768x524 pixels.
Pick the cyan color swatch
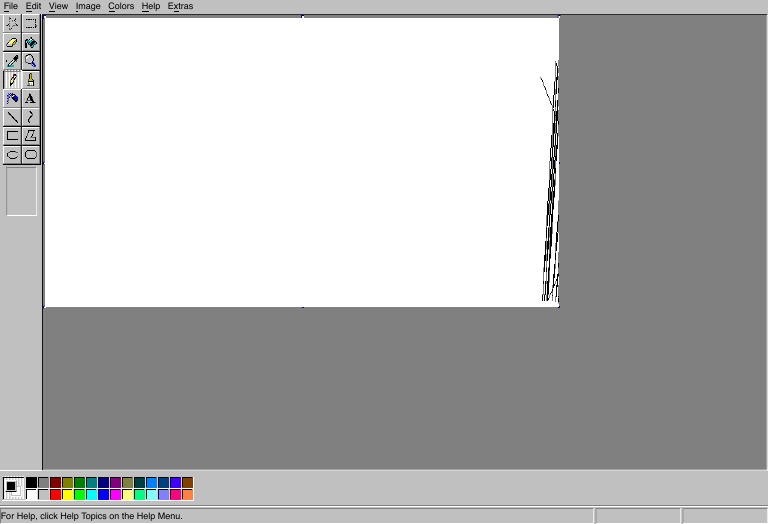[92, 495]
